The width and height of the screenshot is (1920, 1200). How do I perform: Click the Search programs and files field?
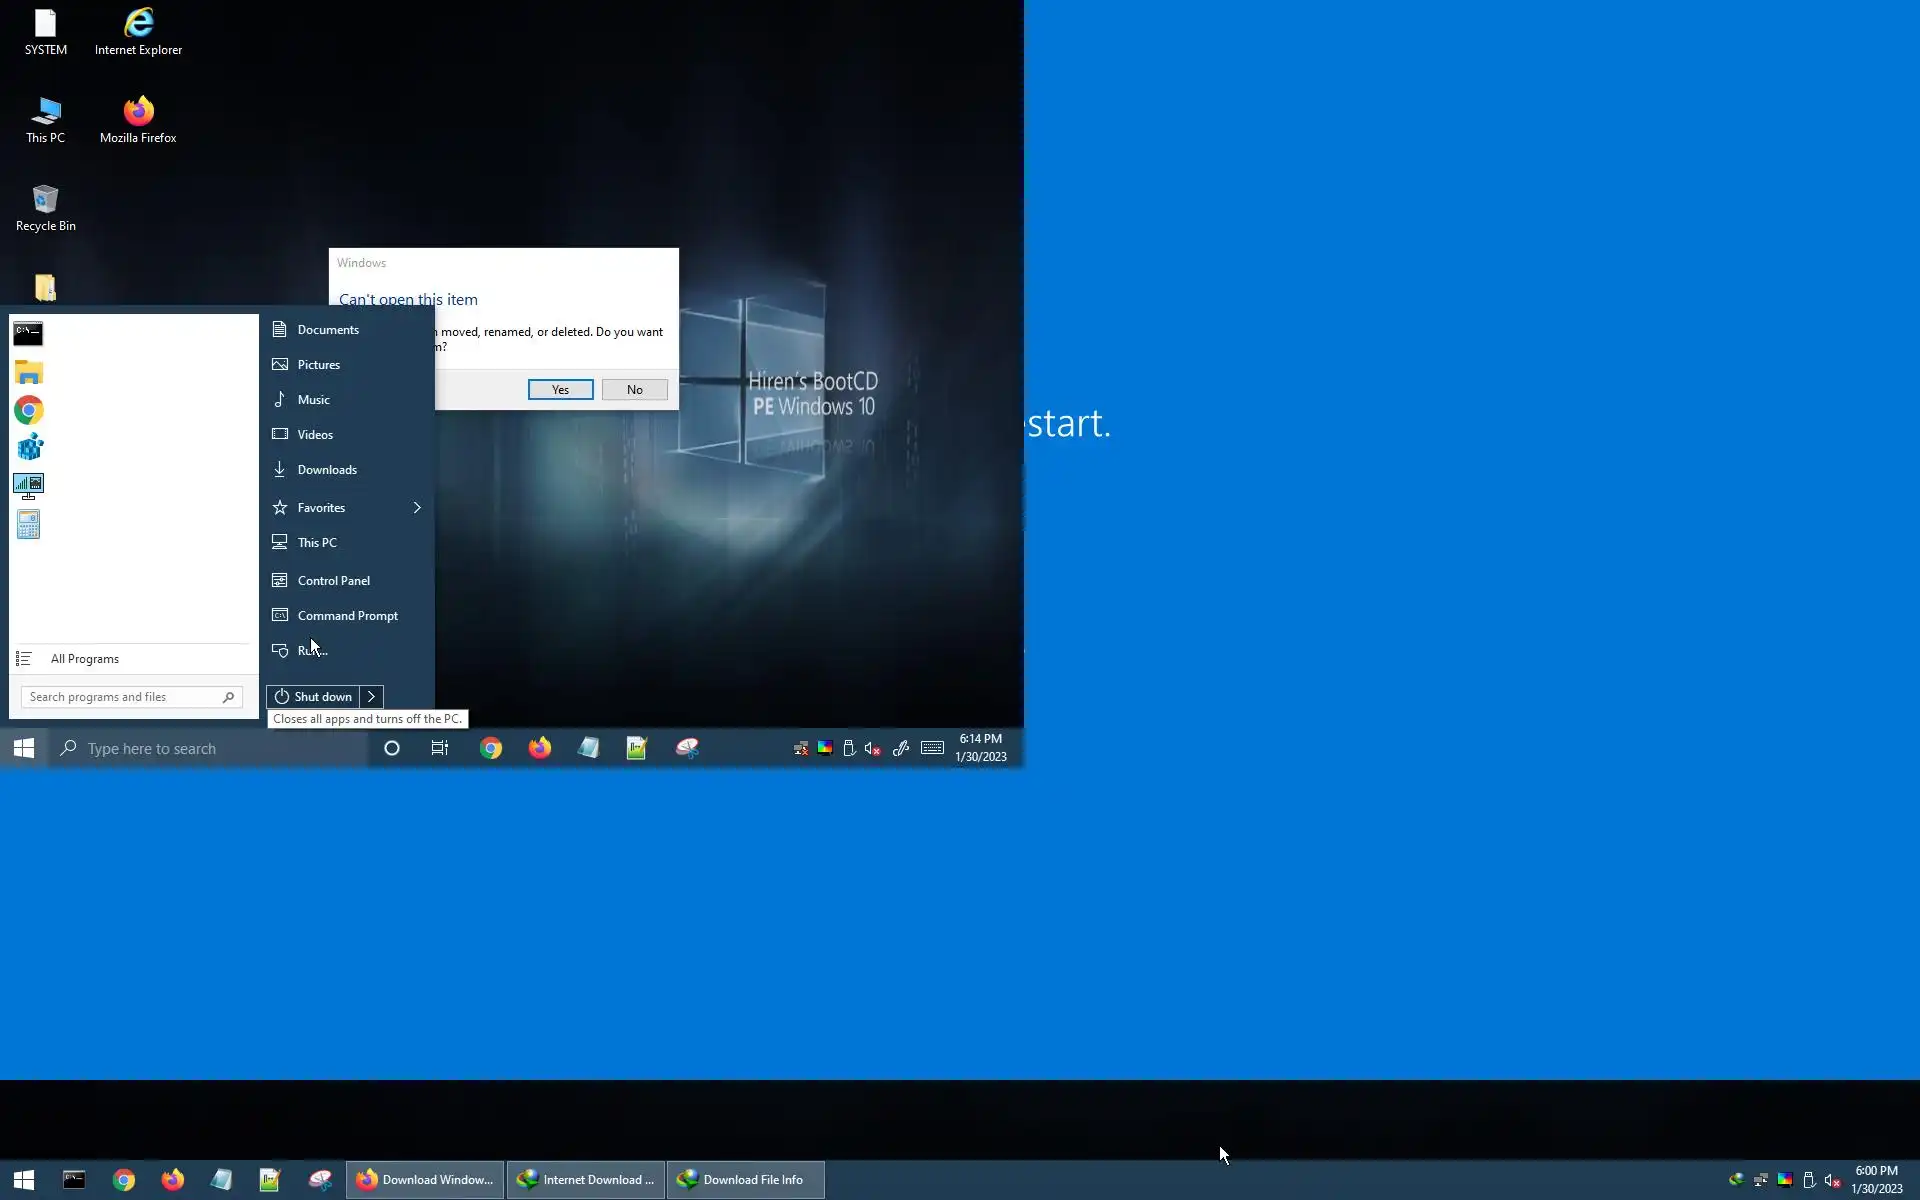click(122, 697)
